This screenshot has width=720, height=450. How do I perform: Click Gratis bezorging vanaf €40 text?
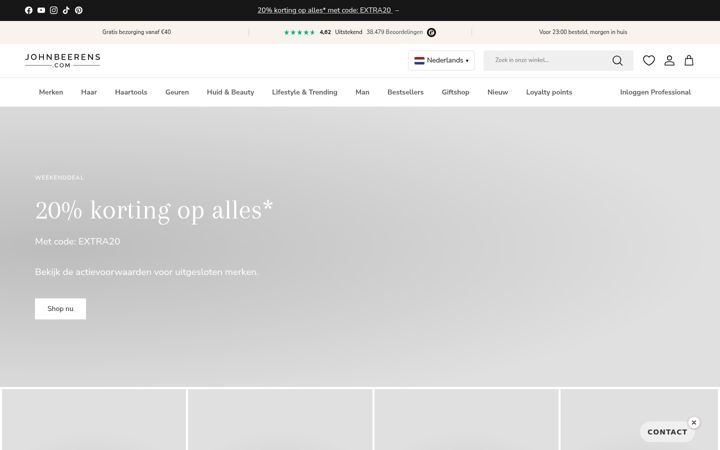136,32
